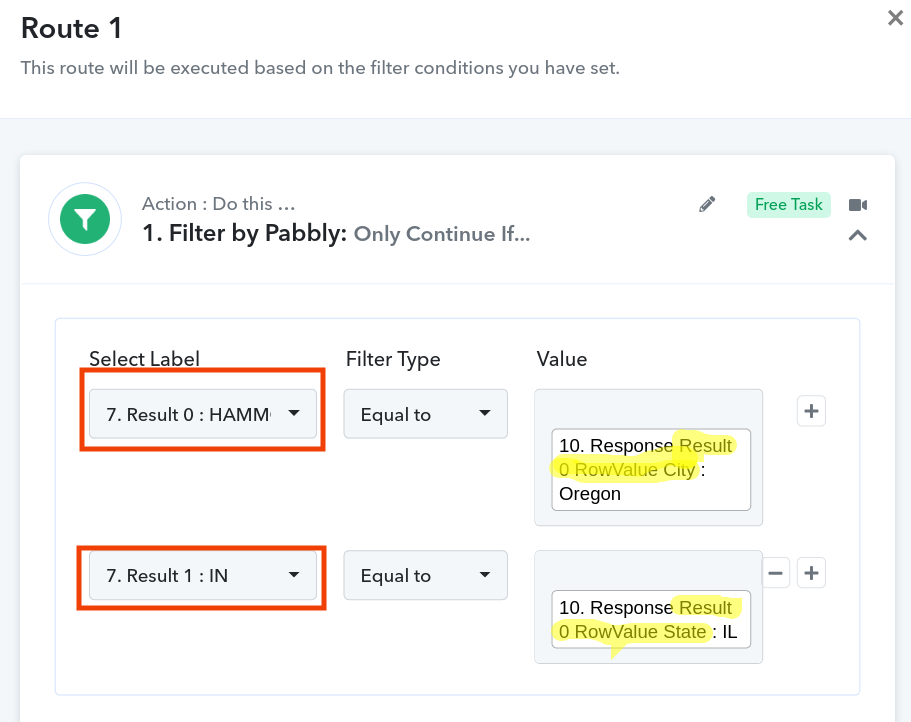Click Action : Do this text
This screenshot has height=722, width=911.
click(218, 204)
